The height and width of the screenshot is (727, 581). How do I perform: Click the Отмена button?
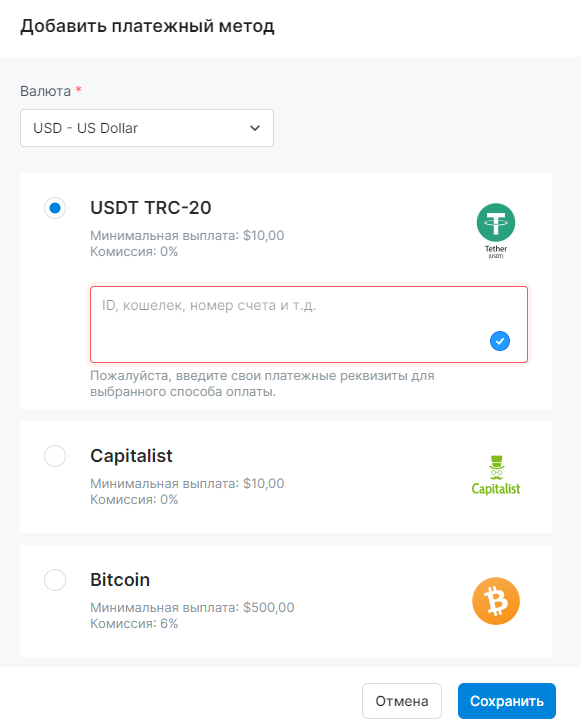(402, 701)
